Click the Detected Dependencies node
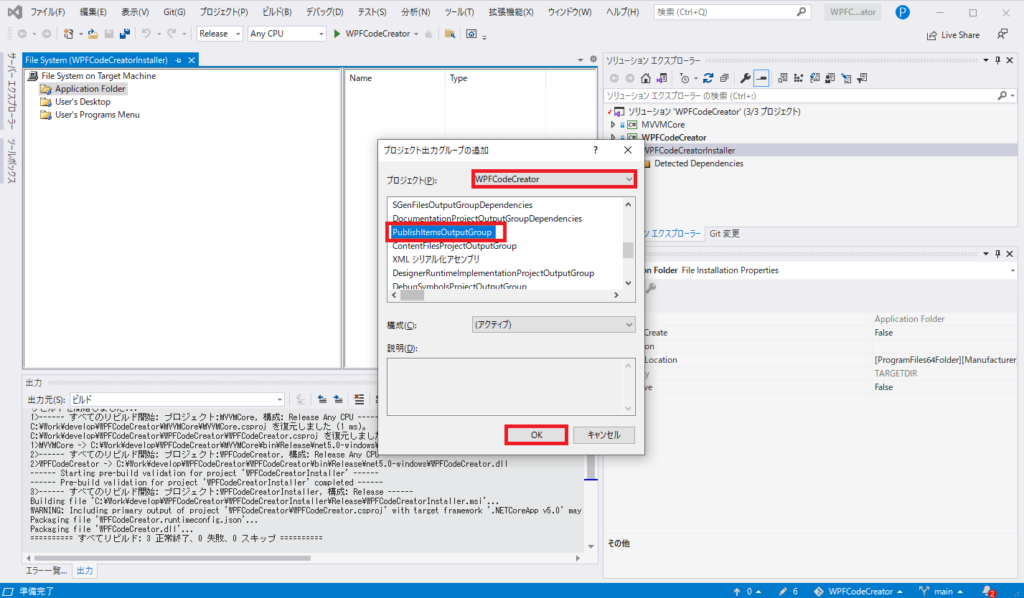This screenshot has height=598, width=1024. (699, 164)
